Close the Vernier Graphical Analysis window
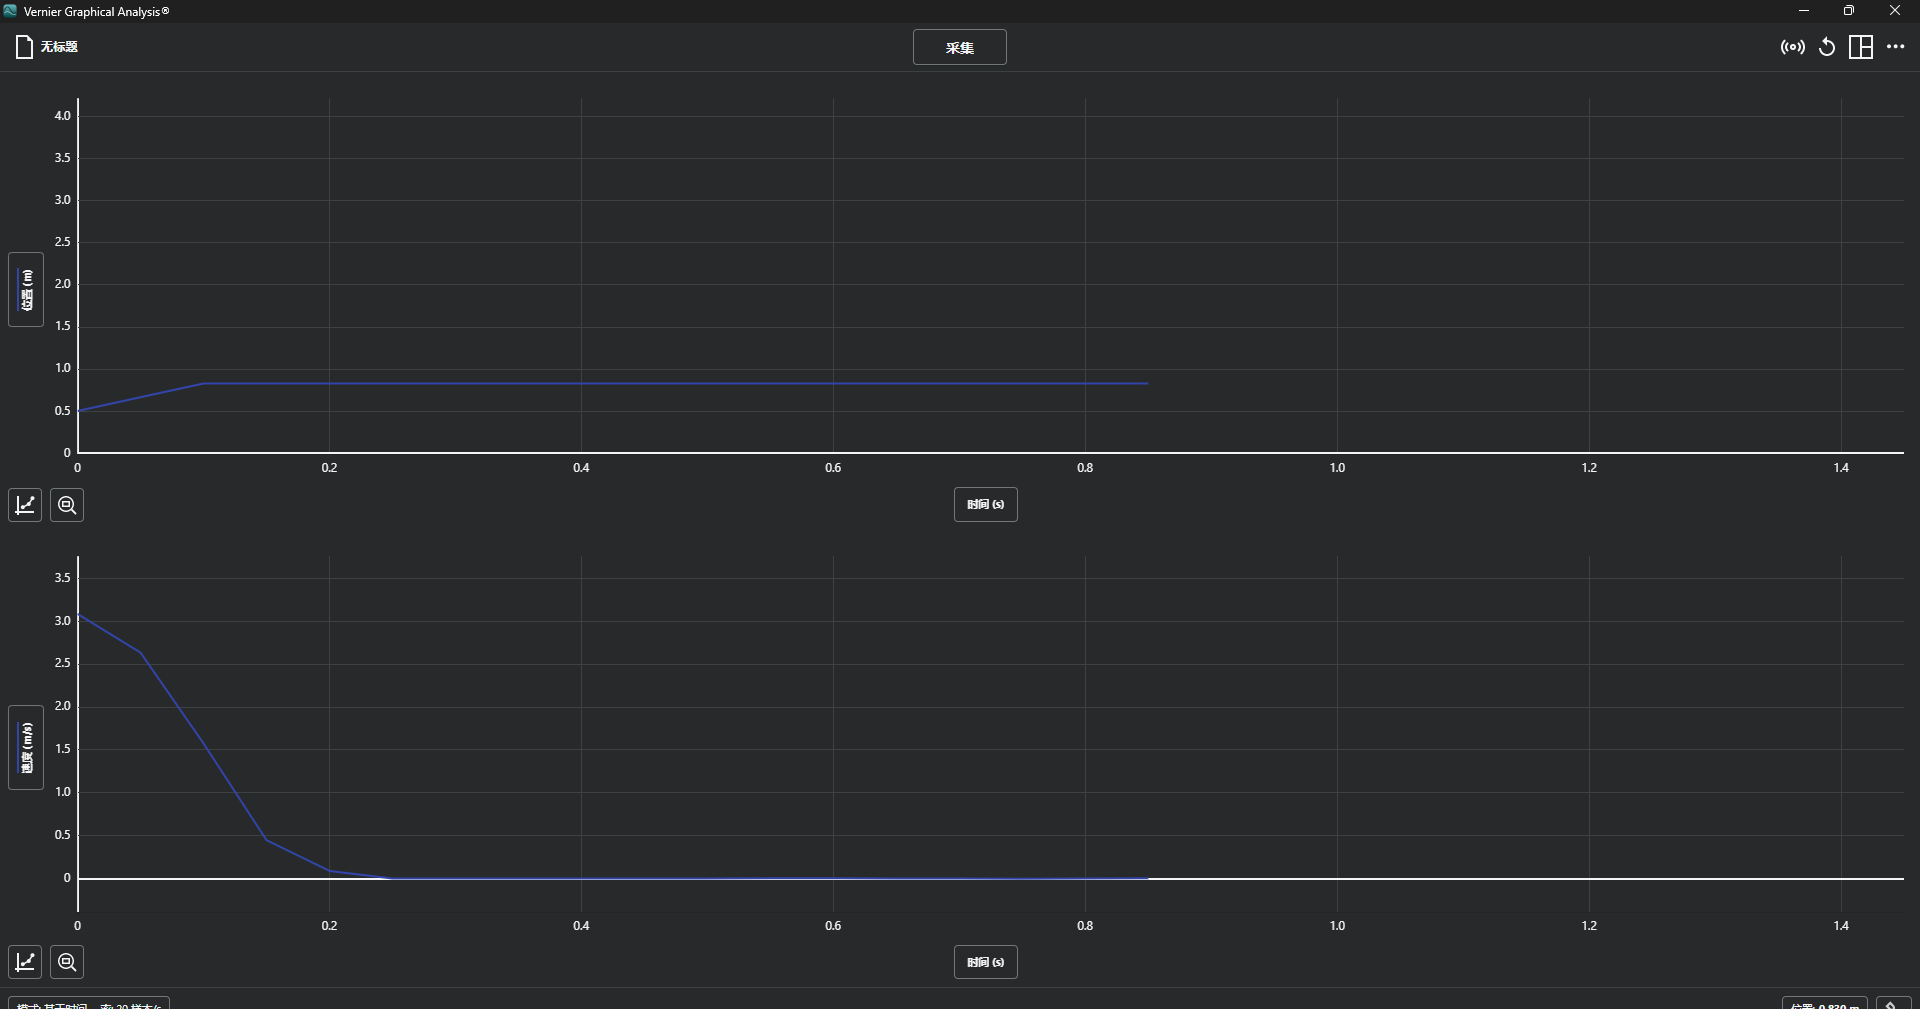The height and width of the screenshot is (1009, 1920). (x=1895, y=11)
